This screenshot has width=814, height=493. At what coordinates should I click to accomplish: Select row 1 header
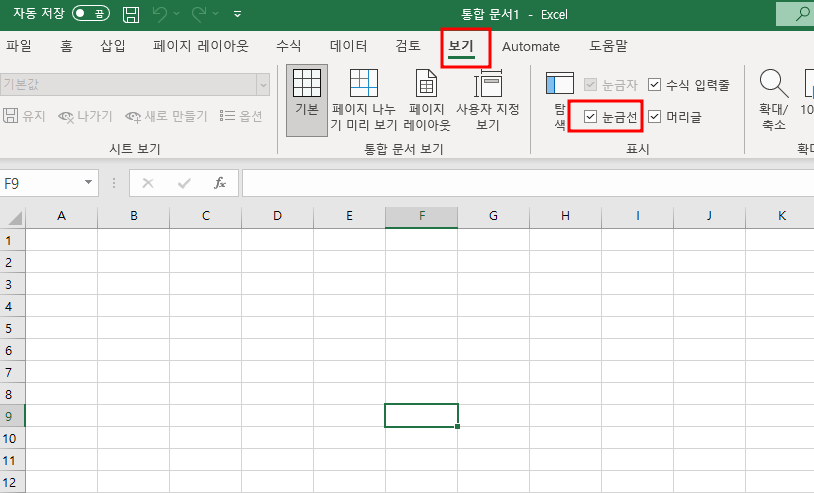point(12,240)
